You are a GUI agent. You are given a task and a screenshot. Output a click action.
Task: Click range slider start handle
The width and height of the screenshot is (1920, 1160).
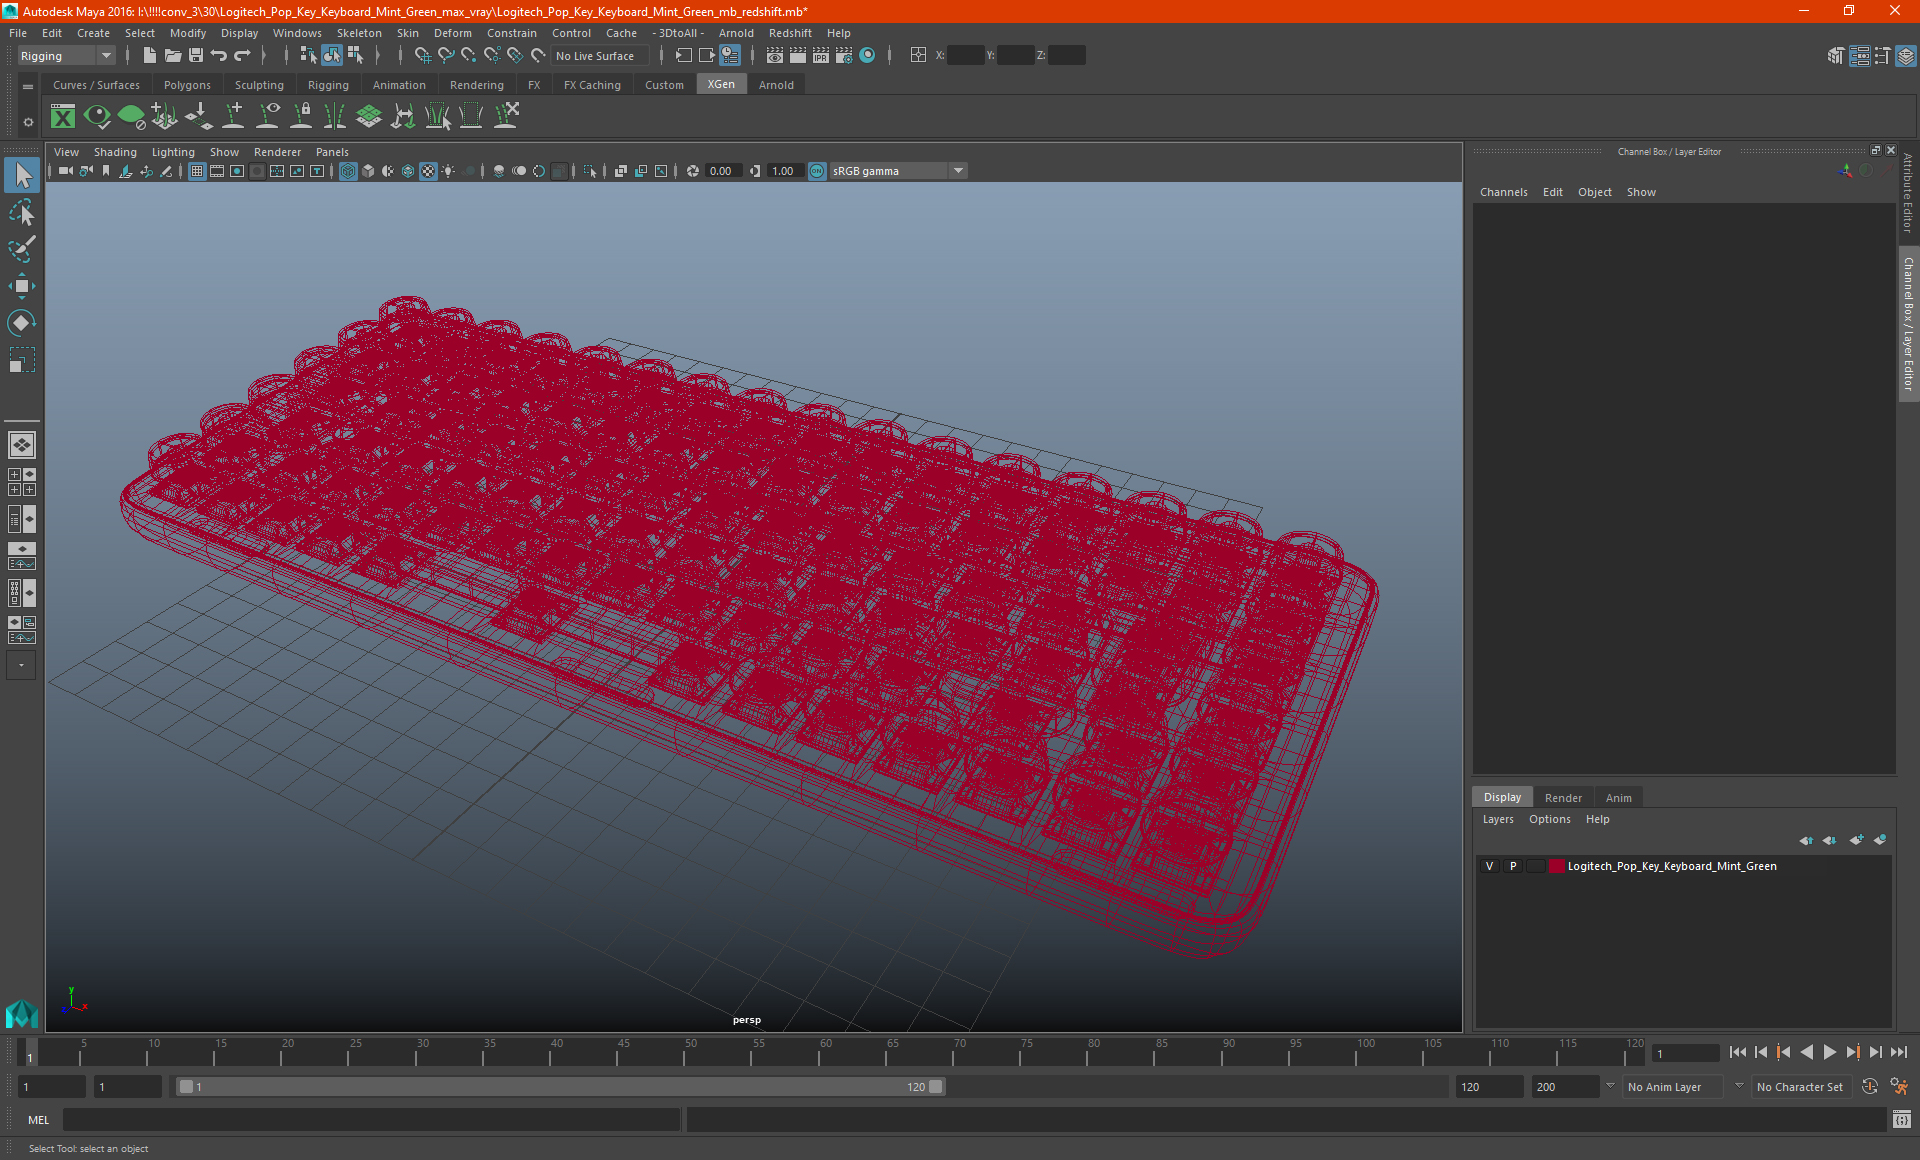[x=186, y=1087]
